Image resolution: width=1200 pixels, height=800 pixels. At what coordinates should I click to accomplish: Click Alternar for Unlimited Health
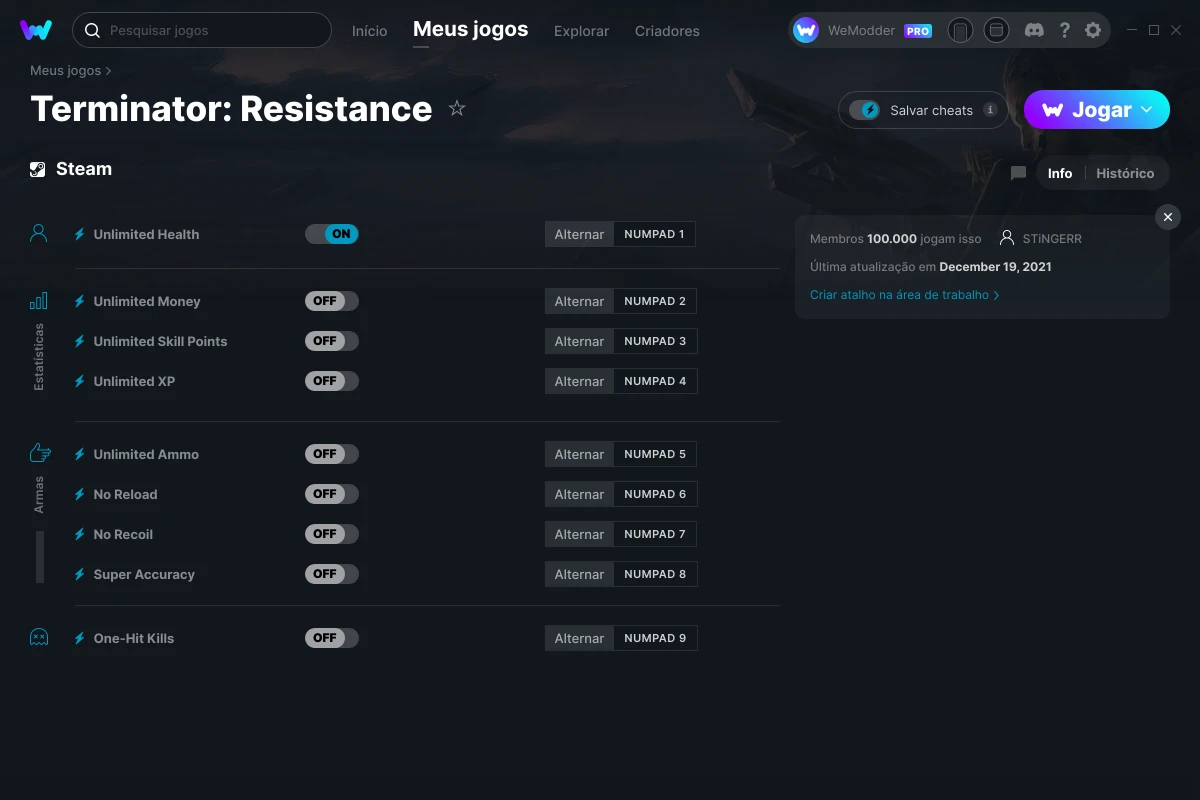pos(579,234)
